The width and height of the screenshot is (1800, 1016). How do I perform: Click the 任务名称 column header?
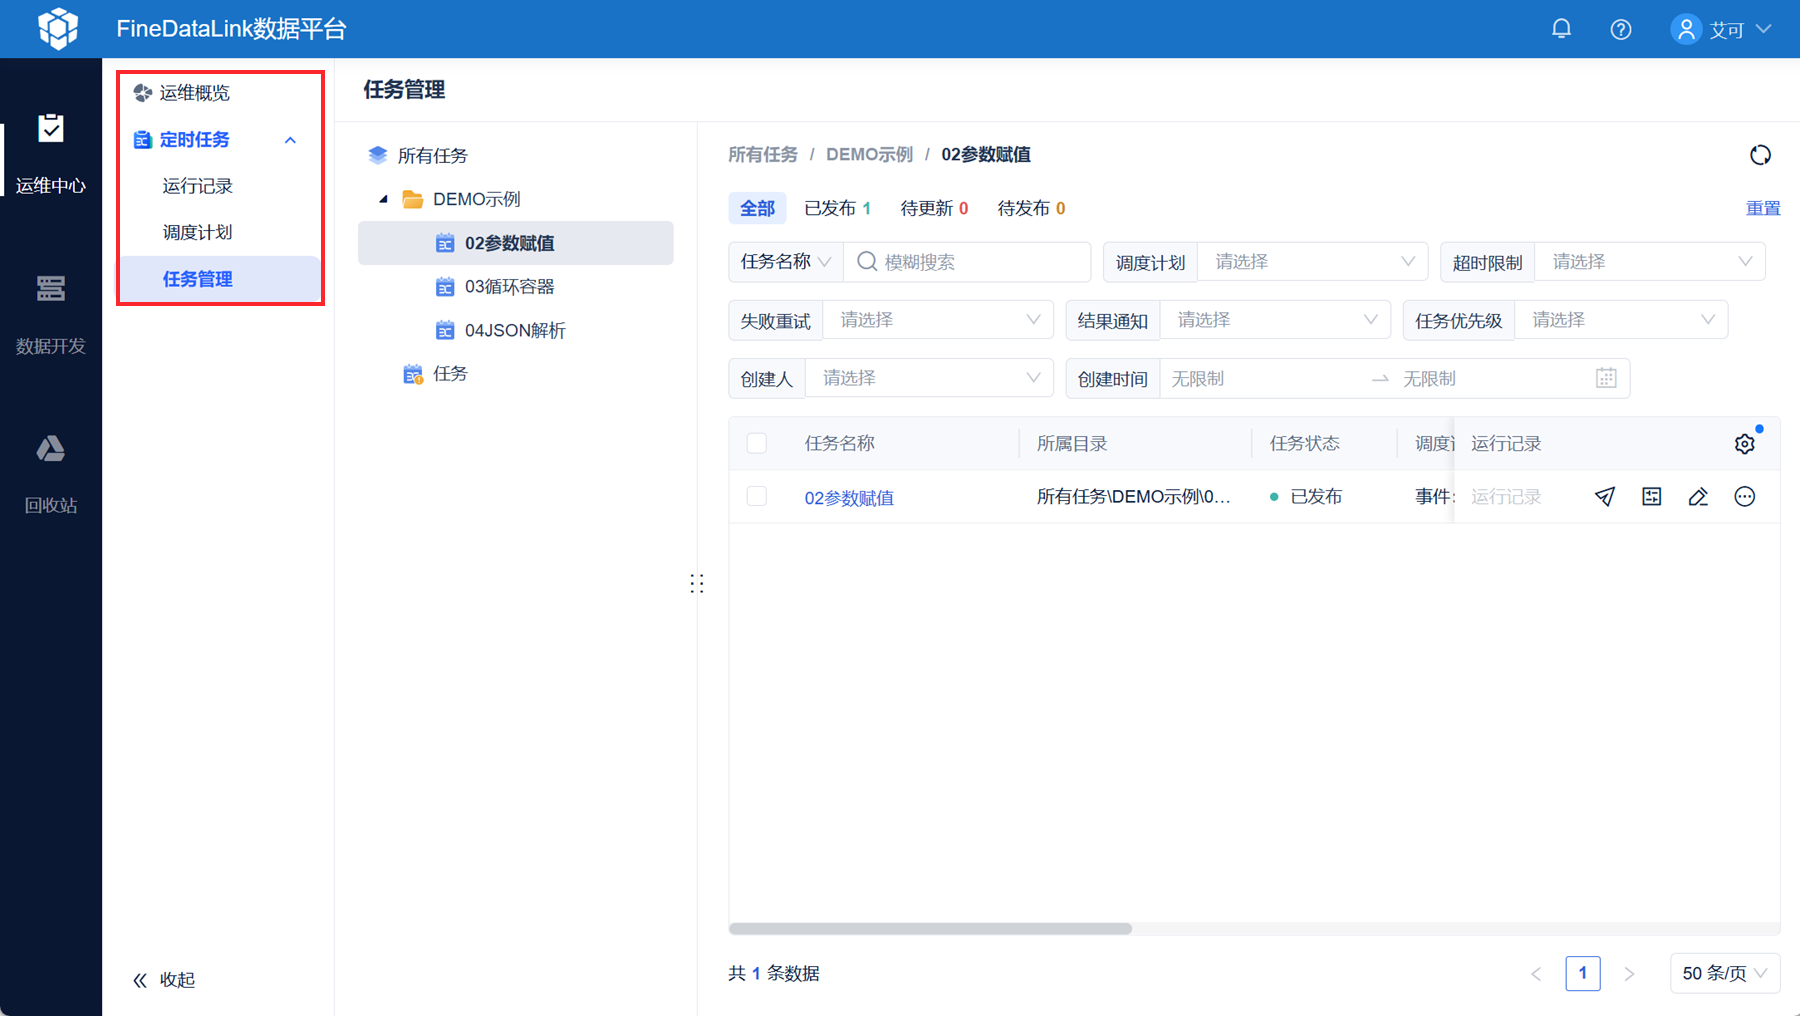[840, 443]
